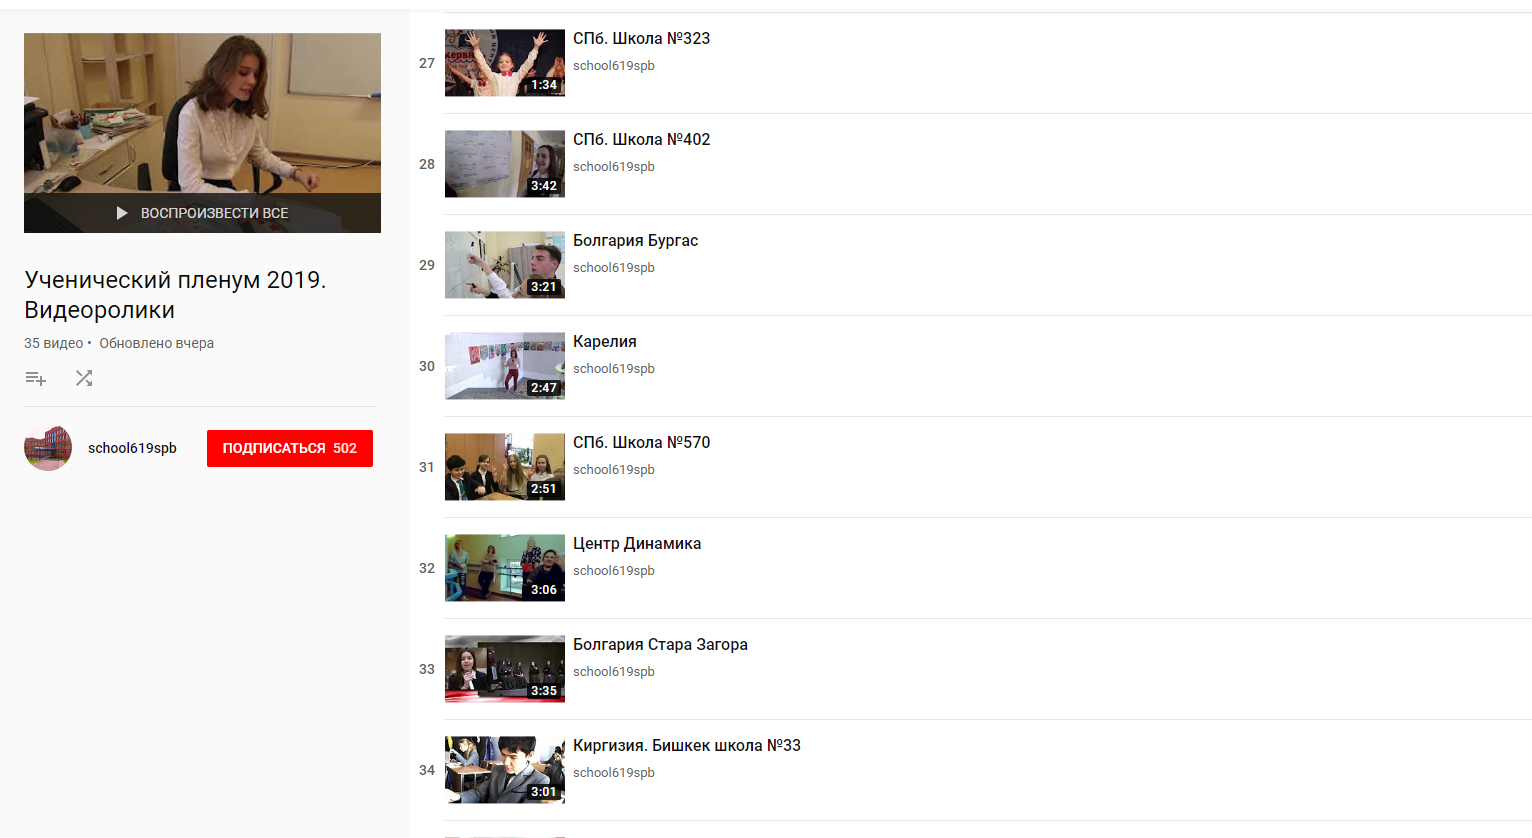Open thumbnail of СПб. Школа №402
1532x838 pixels.
(505, 164)
